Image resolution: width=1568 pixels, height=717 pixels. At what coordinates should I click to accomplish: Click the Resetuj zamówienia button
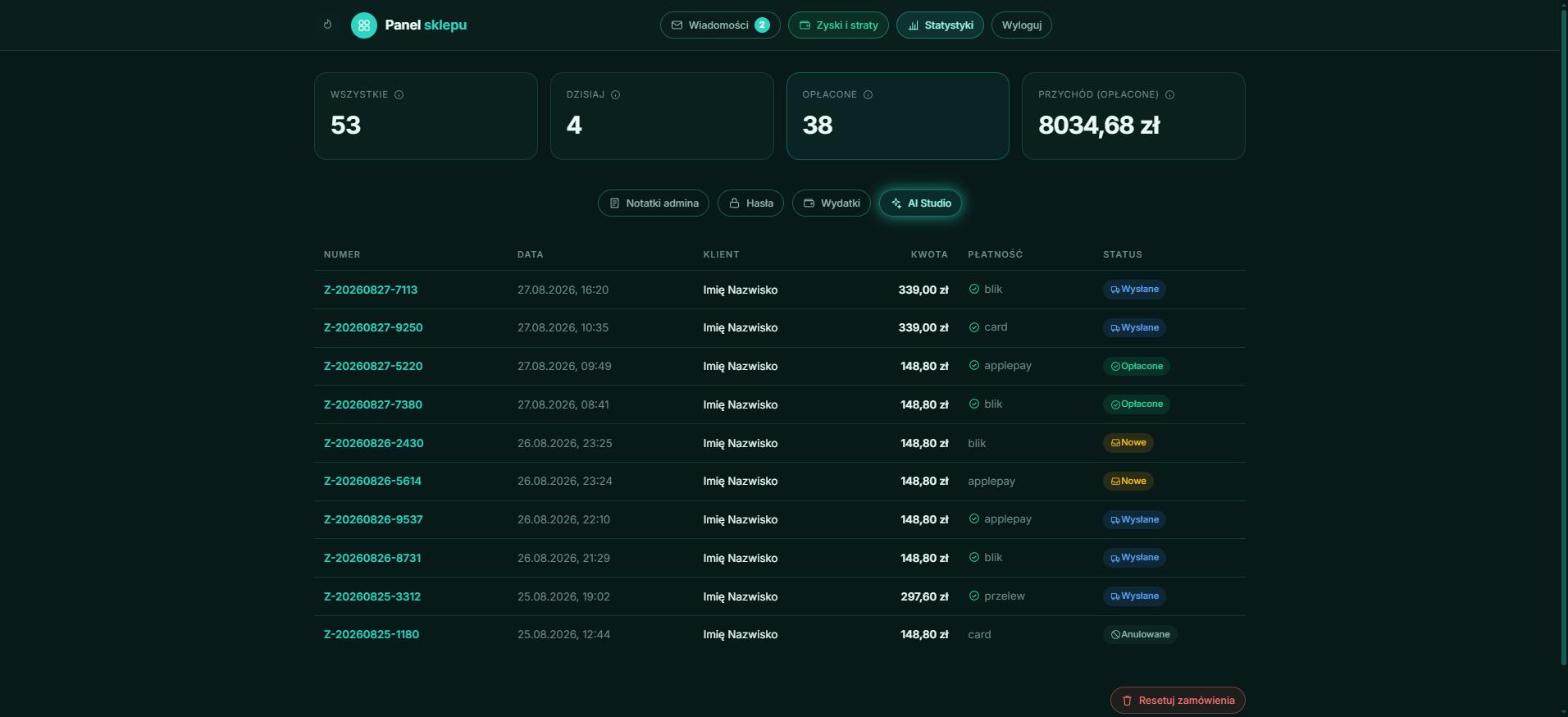[1177, 700]
